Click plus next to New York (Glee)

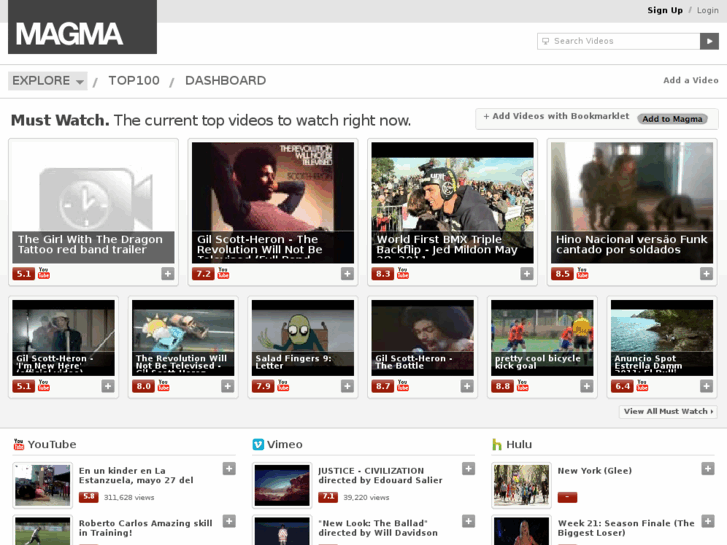[x=708, y=469]
